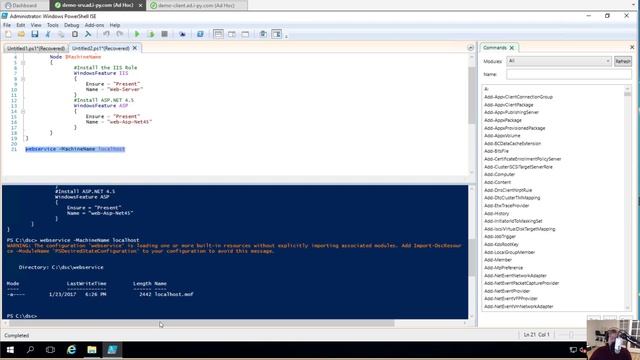Screen dimensions: 640x360
Task: Open the View menu
Action: (36, 25)
